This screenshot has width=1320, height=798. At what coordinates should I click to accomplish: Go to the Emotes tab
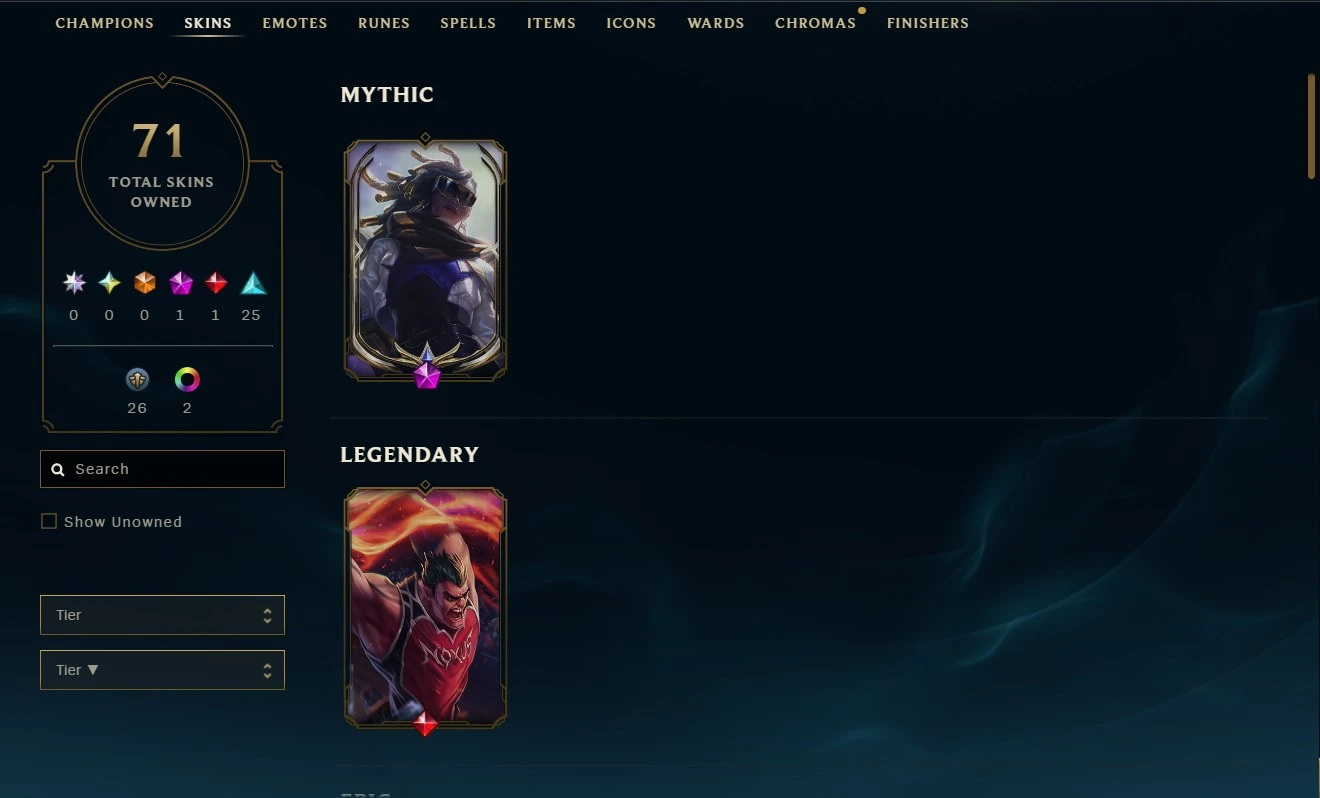click(295, 23)
